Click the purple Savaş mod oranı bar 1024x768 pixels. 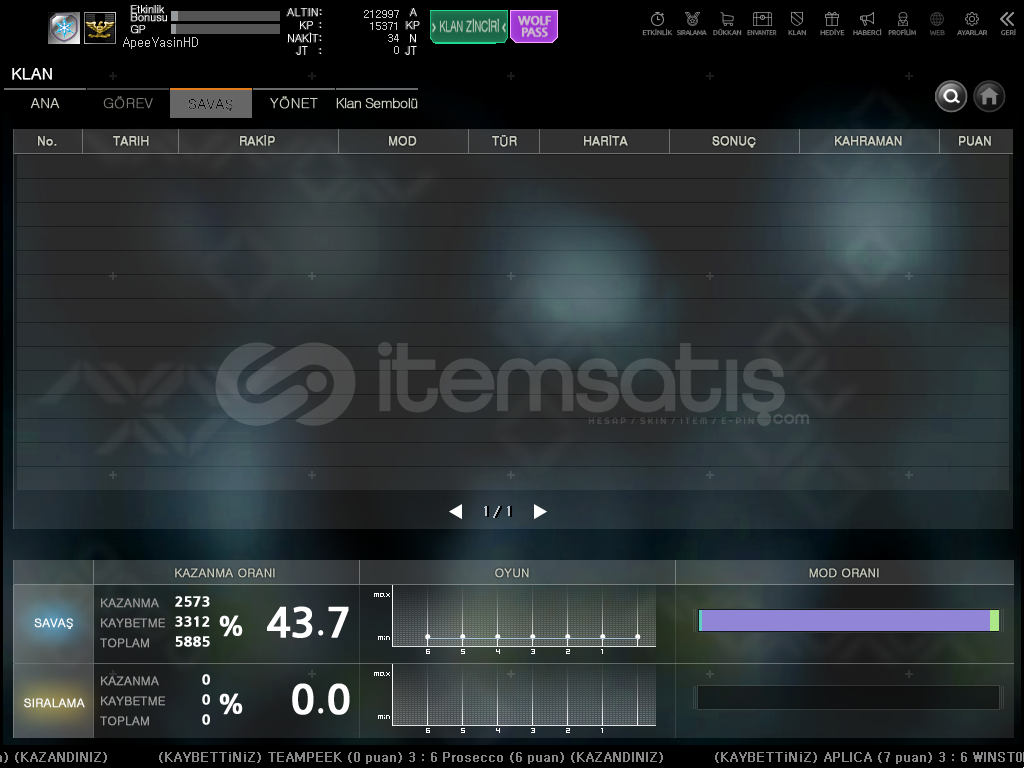pyautogui.click(x=845, y=621)
